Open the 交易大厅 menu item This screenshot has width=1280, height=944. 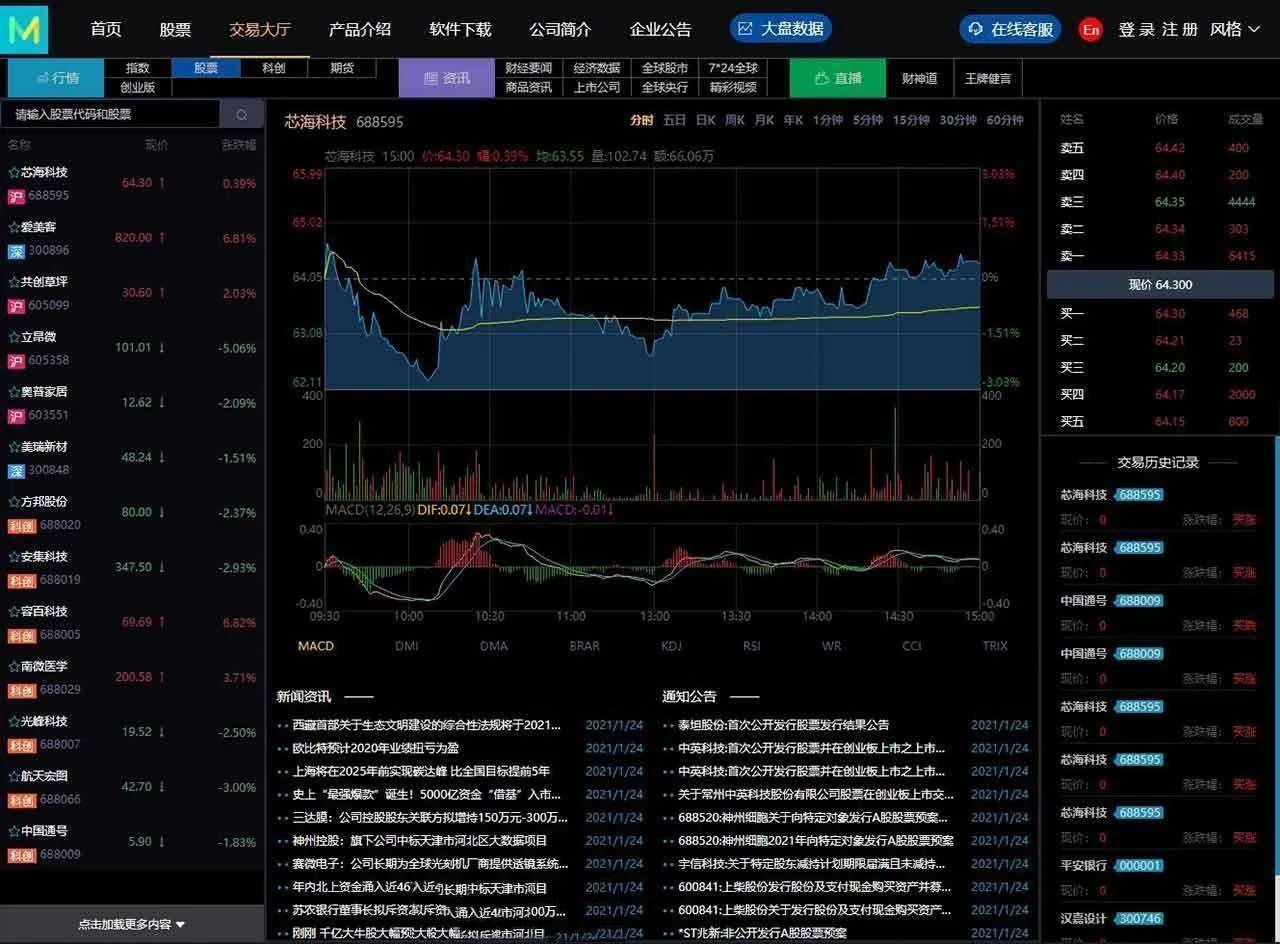259,28
